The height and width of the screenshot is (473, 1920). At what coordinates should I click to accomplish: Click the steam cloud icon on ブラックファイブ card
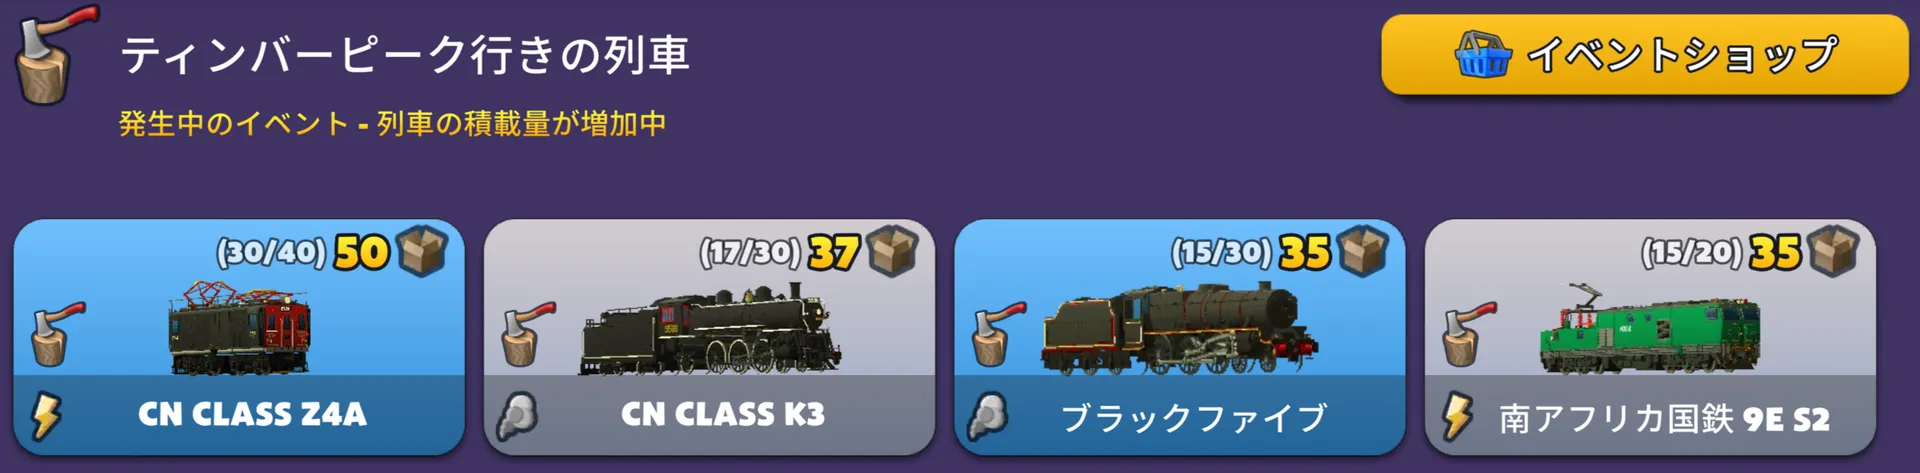click(987, 416)
